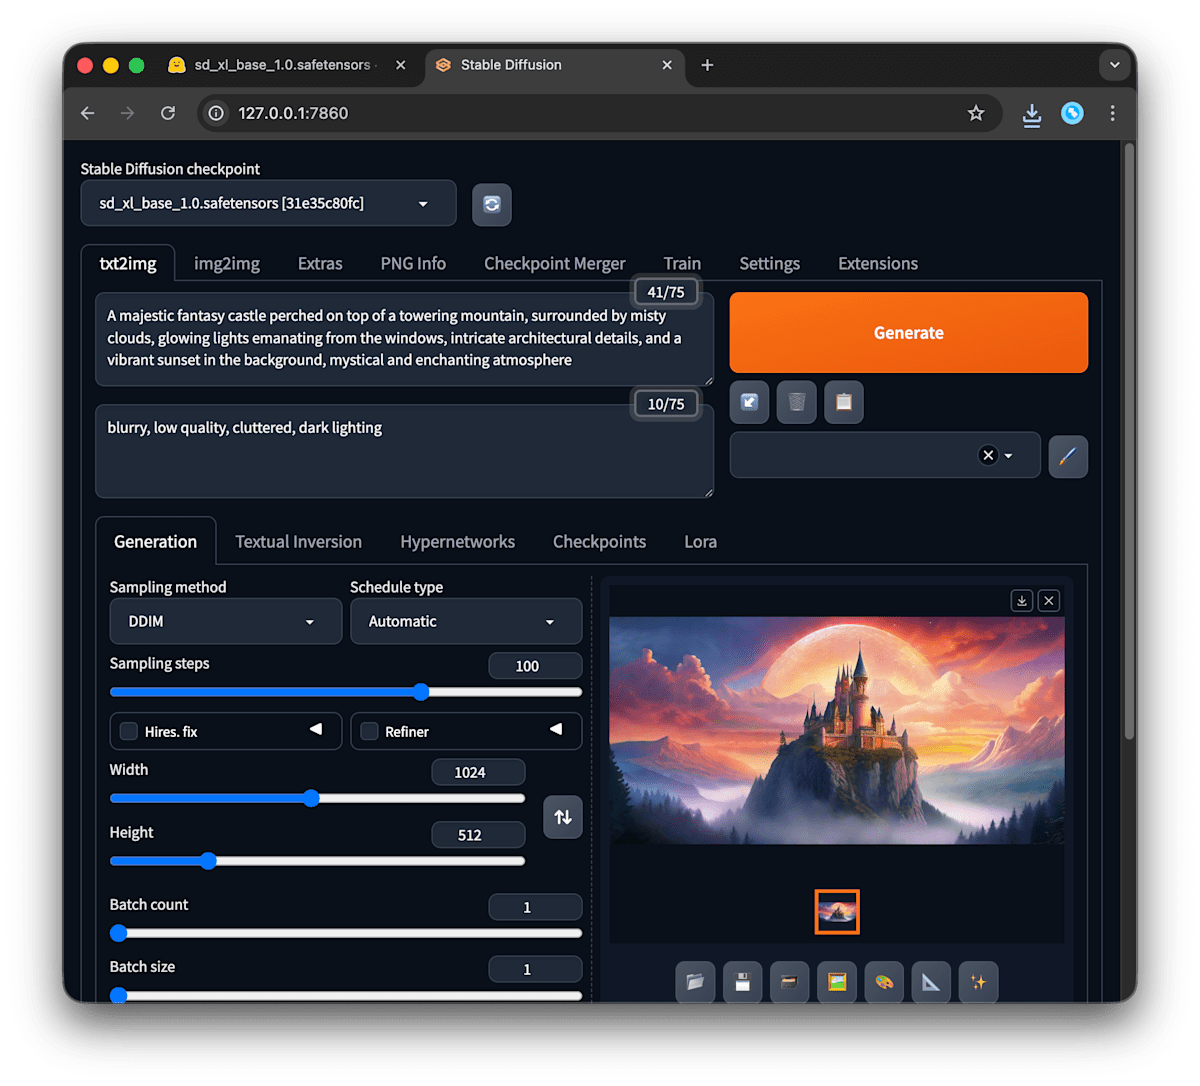Screen dimensions: 1200x1086
Task: Enable the Hires. fix checkbox
Action: click(129, 731)
